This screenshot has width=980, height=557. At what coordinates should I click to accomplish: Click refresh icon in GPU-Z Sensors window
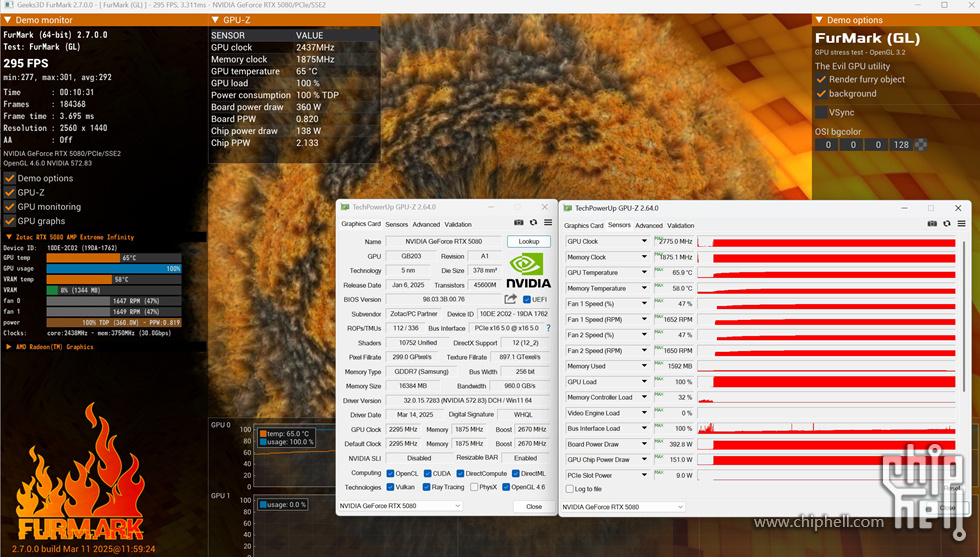947,224
